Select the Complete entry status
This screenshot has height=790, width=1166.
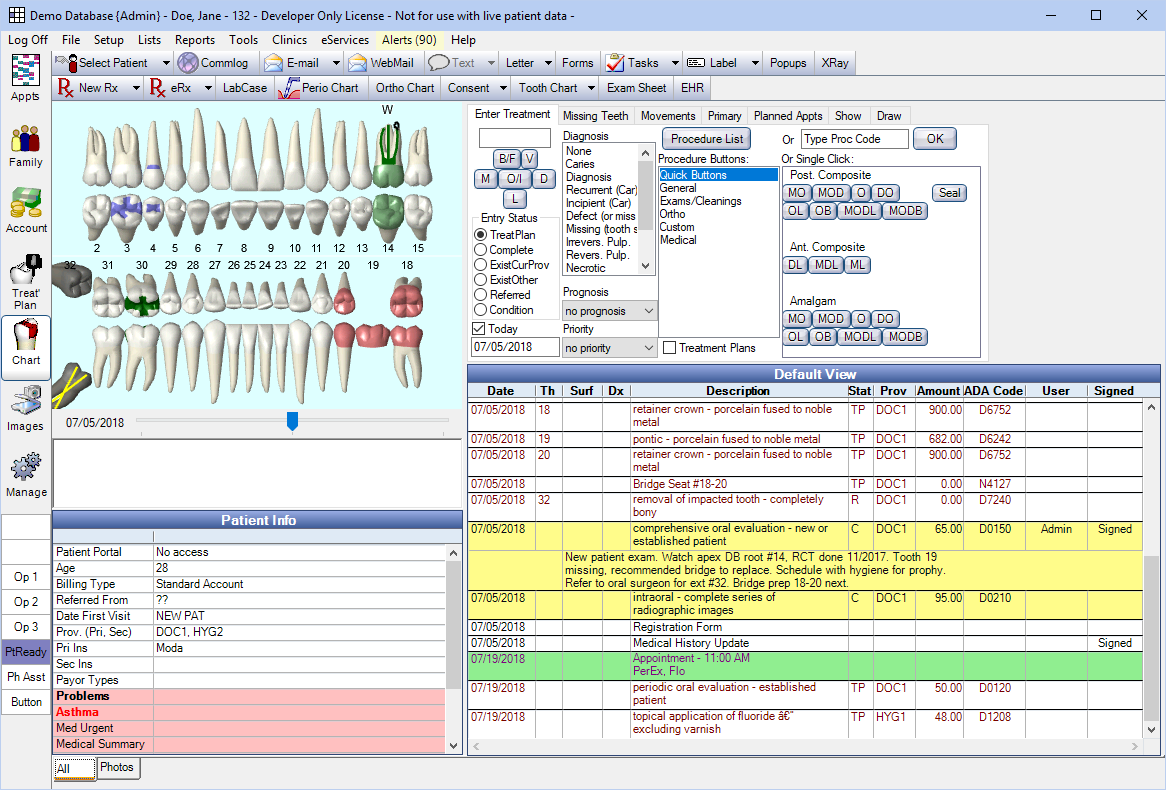tap(481, 250)
